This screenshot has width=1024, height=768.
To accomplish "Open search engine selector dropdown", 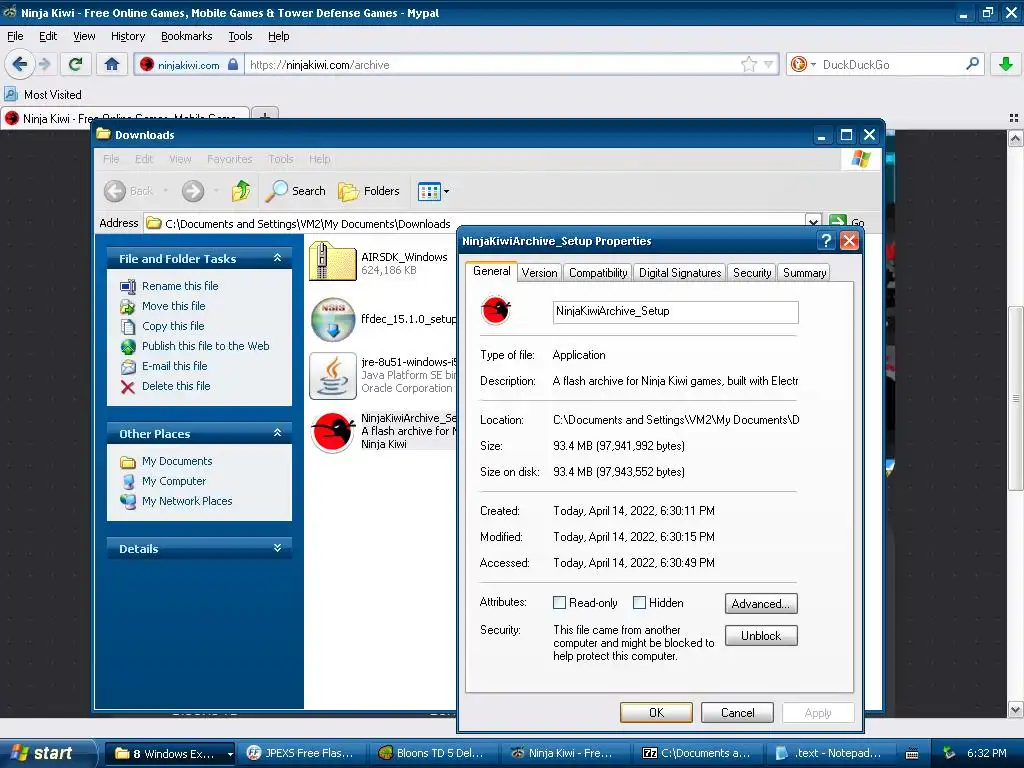I will tap(813, 64).
